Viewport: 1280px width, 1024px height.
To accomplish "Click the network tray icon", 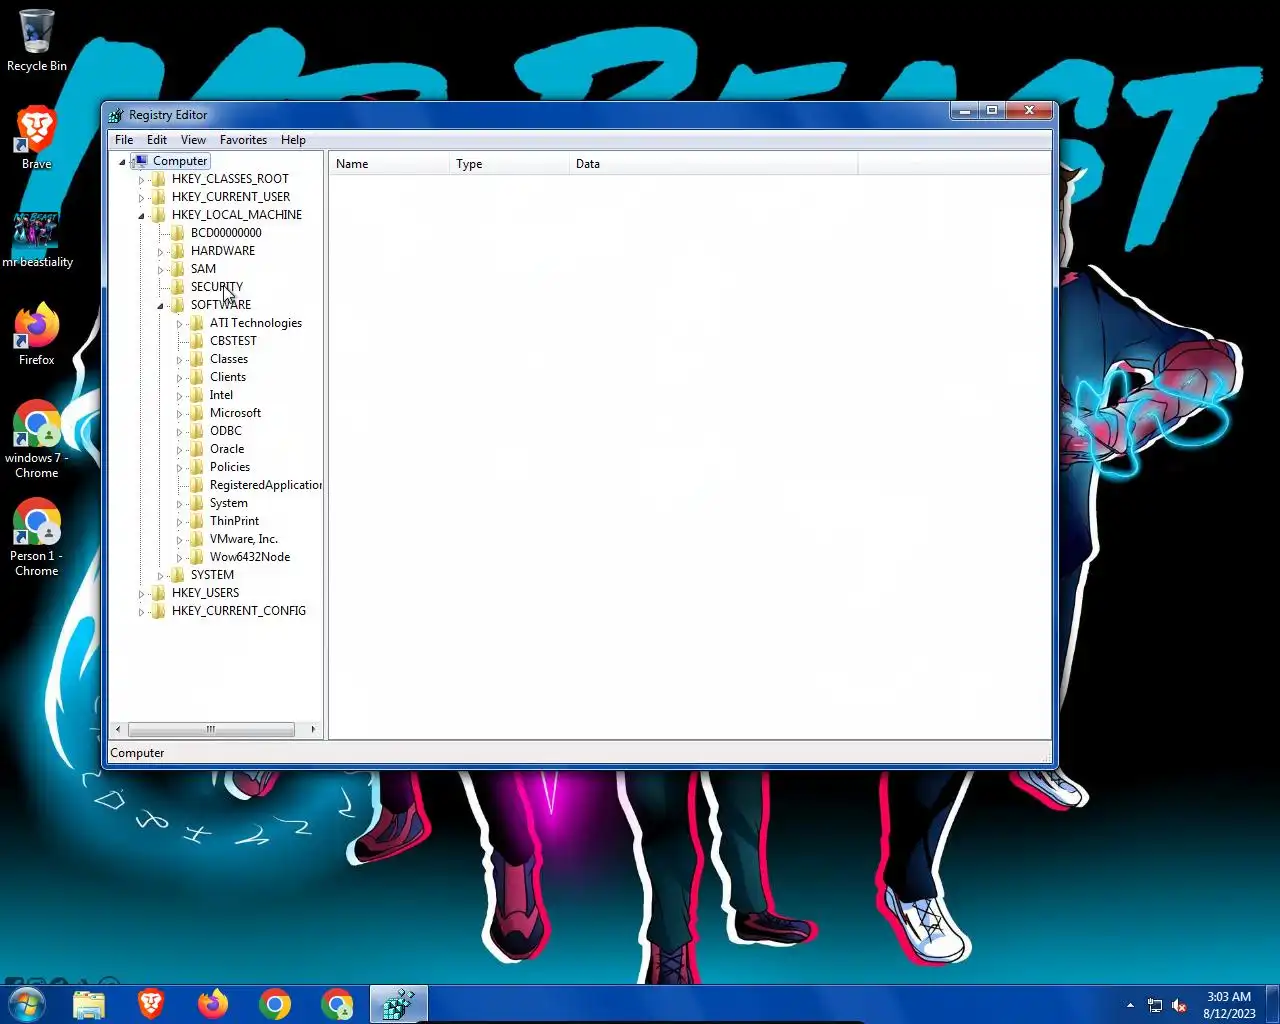I will [1155, 1005].
